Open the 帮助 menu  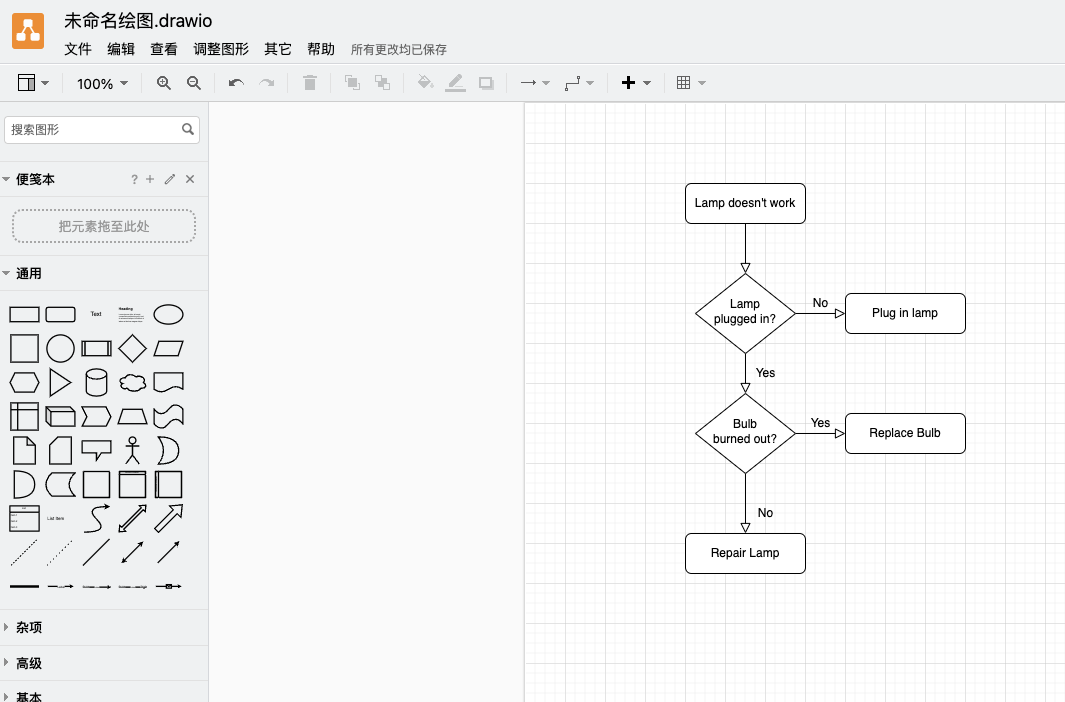click(321, 48)
